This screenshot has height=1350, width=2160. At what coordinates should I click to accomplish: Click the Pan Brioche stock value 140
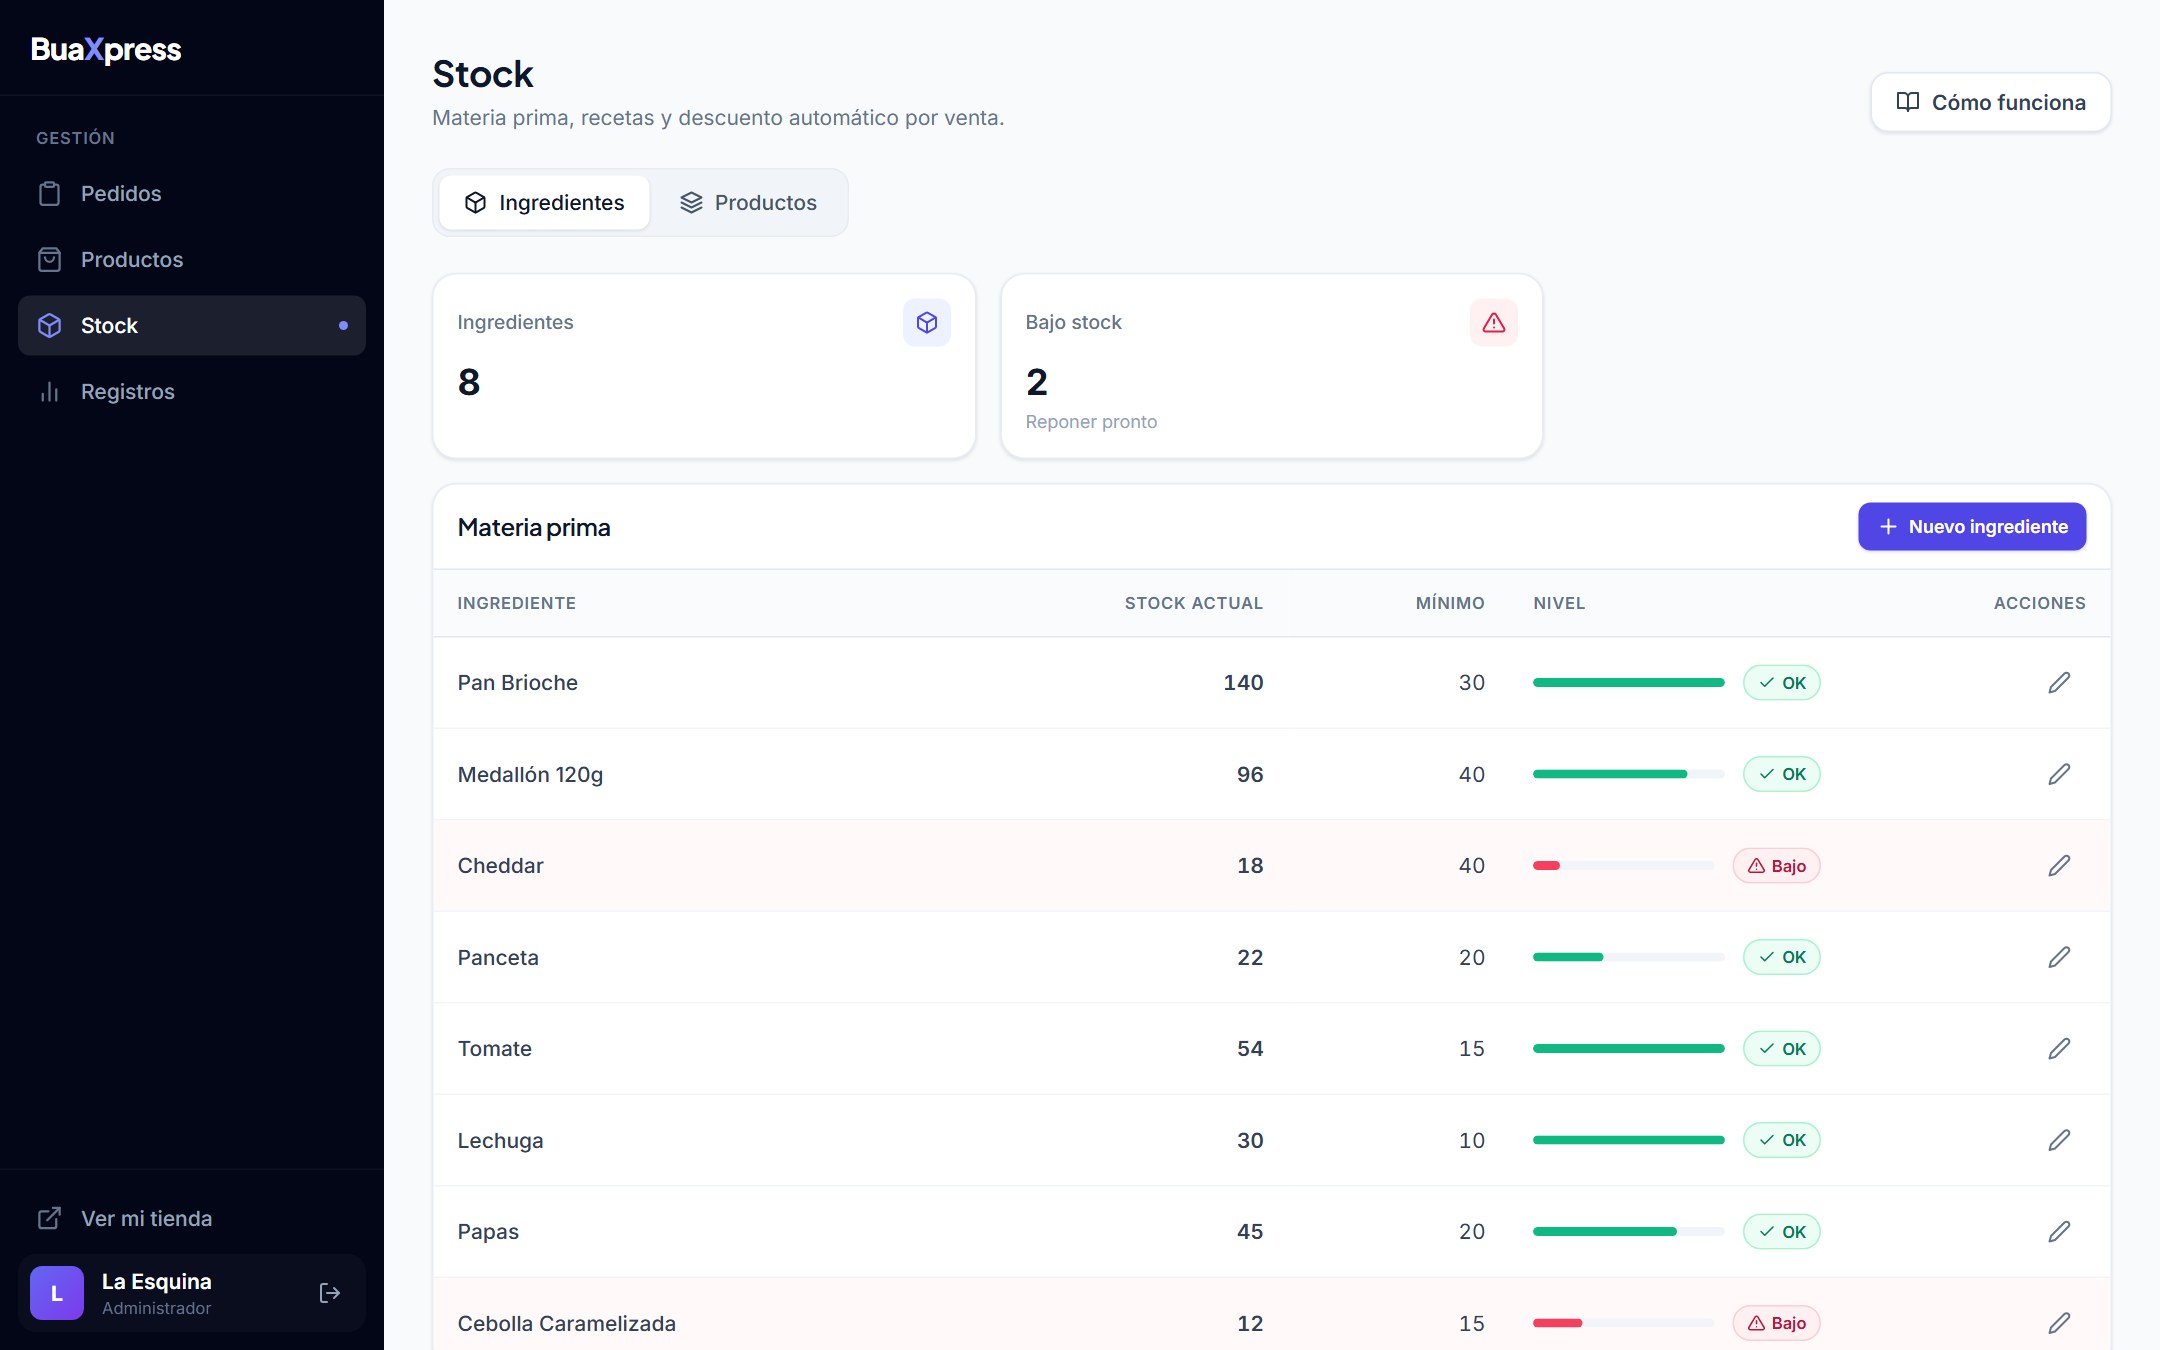[x=1243, y=683]
